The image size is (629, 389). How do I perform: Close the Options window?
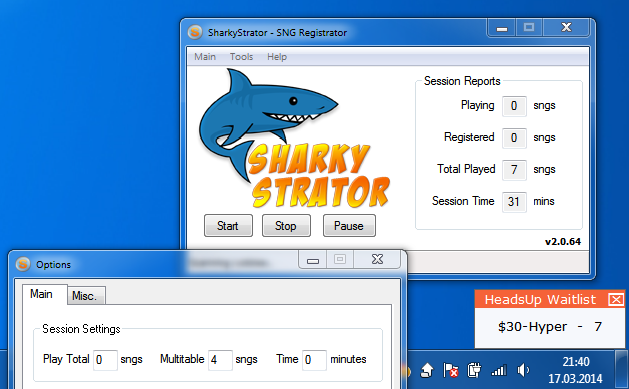pos(377,259)
